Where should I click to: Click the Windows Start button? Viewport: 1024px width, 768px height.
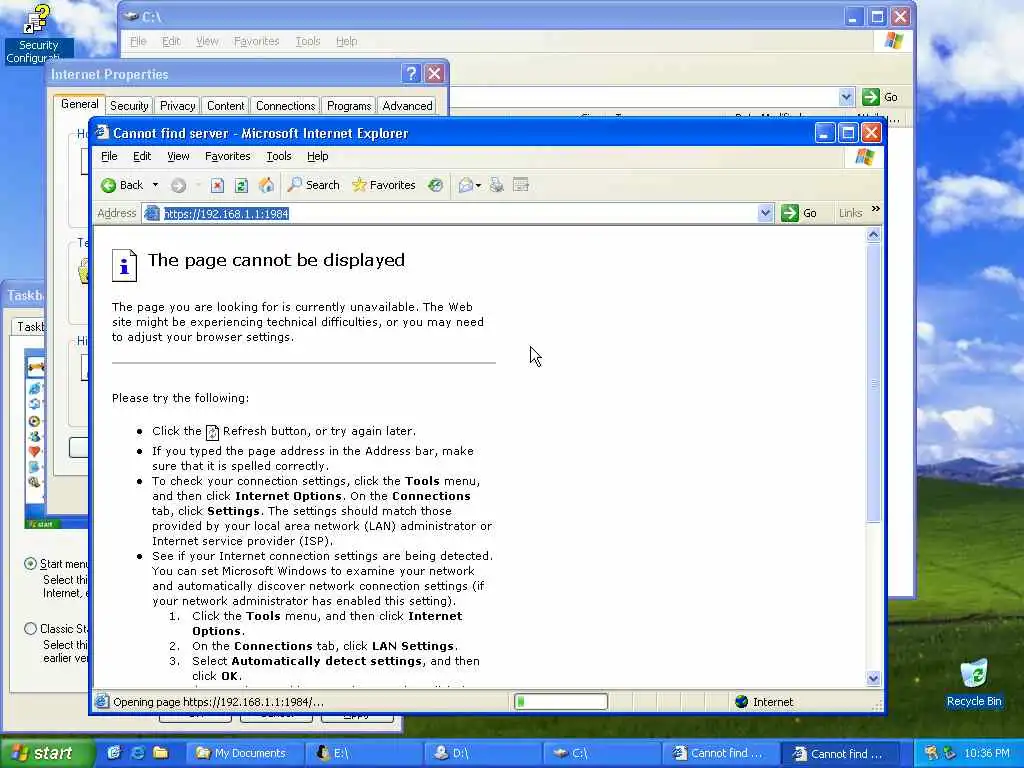[x=47, y=754]
